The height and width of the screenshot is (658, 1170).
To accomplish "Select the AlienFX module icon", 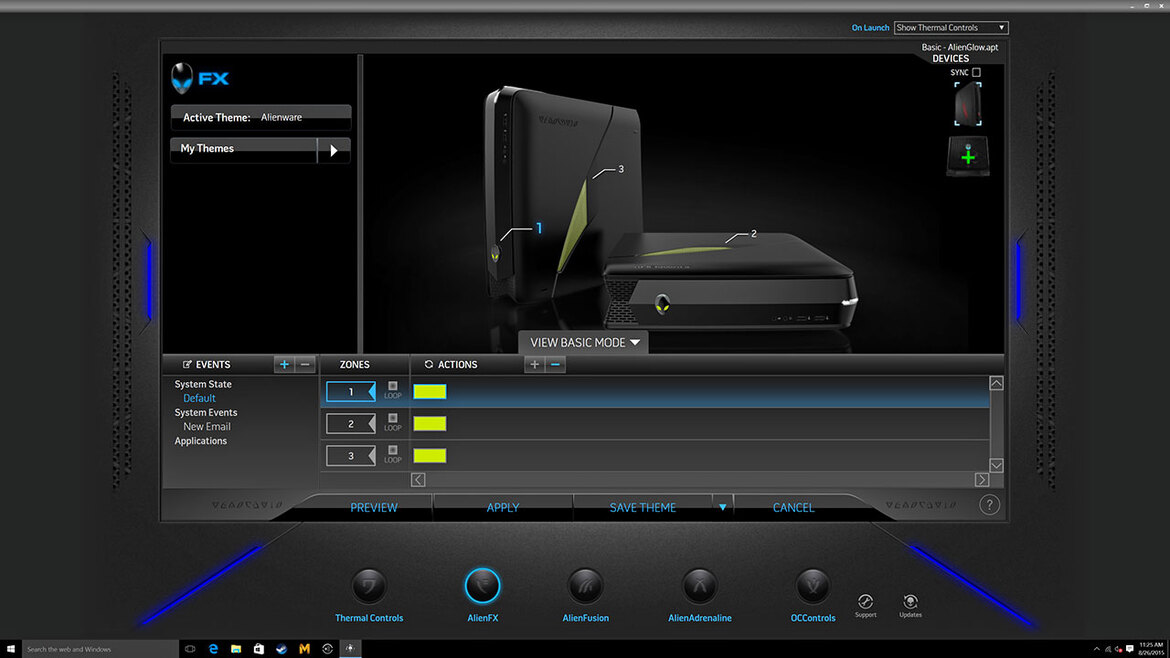I will tap(482, 586).
